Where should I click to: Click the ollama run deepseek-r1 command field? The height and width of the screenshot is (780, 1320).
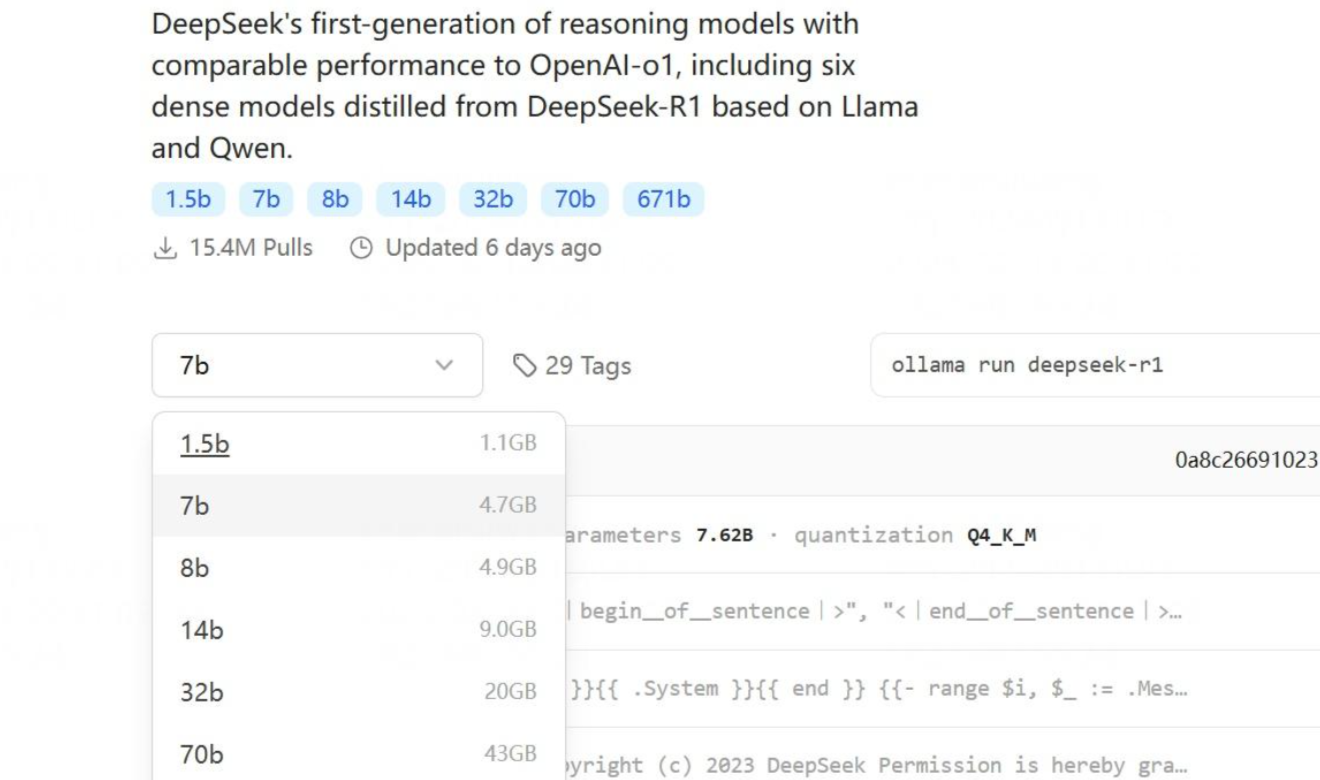pos(1095,365)
